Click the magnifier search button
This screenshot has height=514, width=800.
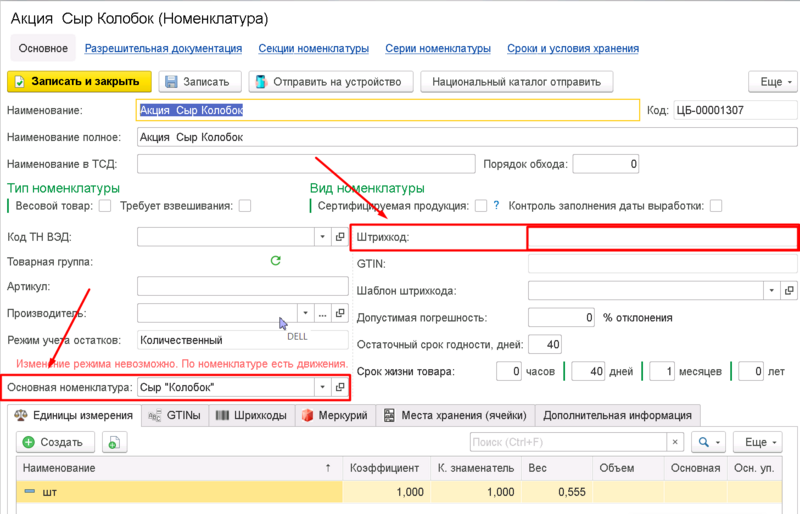click(709, 442)
